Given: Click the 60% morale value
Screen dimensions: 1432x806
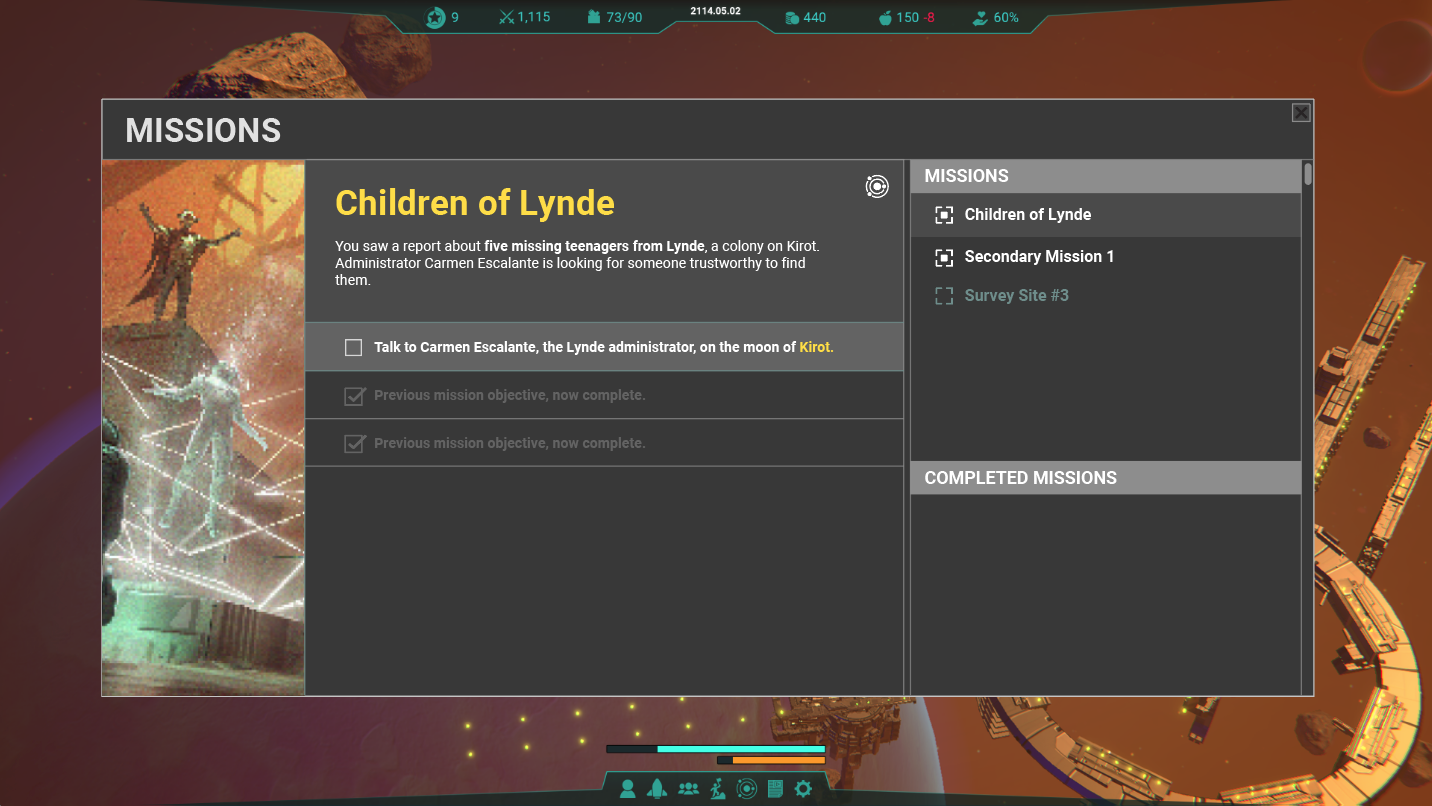Looking at the screenshot, I should click(1006, 17).
